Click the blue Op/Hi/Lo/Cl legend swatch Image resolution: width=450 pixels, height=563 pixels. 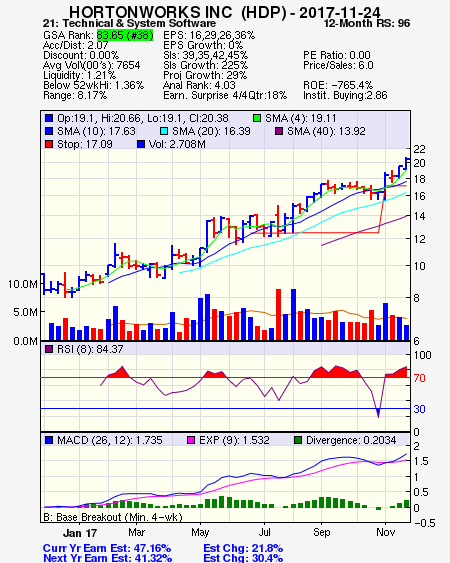click(x=49, y=118)
